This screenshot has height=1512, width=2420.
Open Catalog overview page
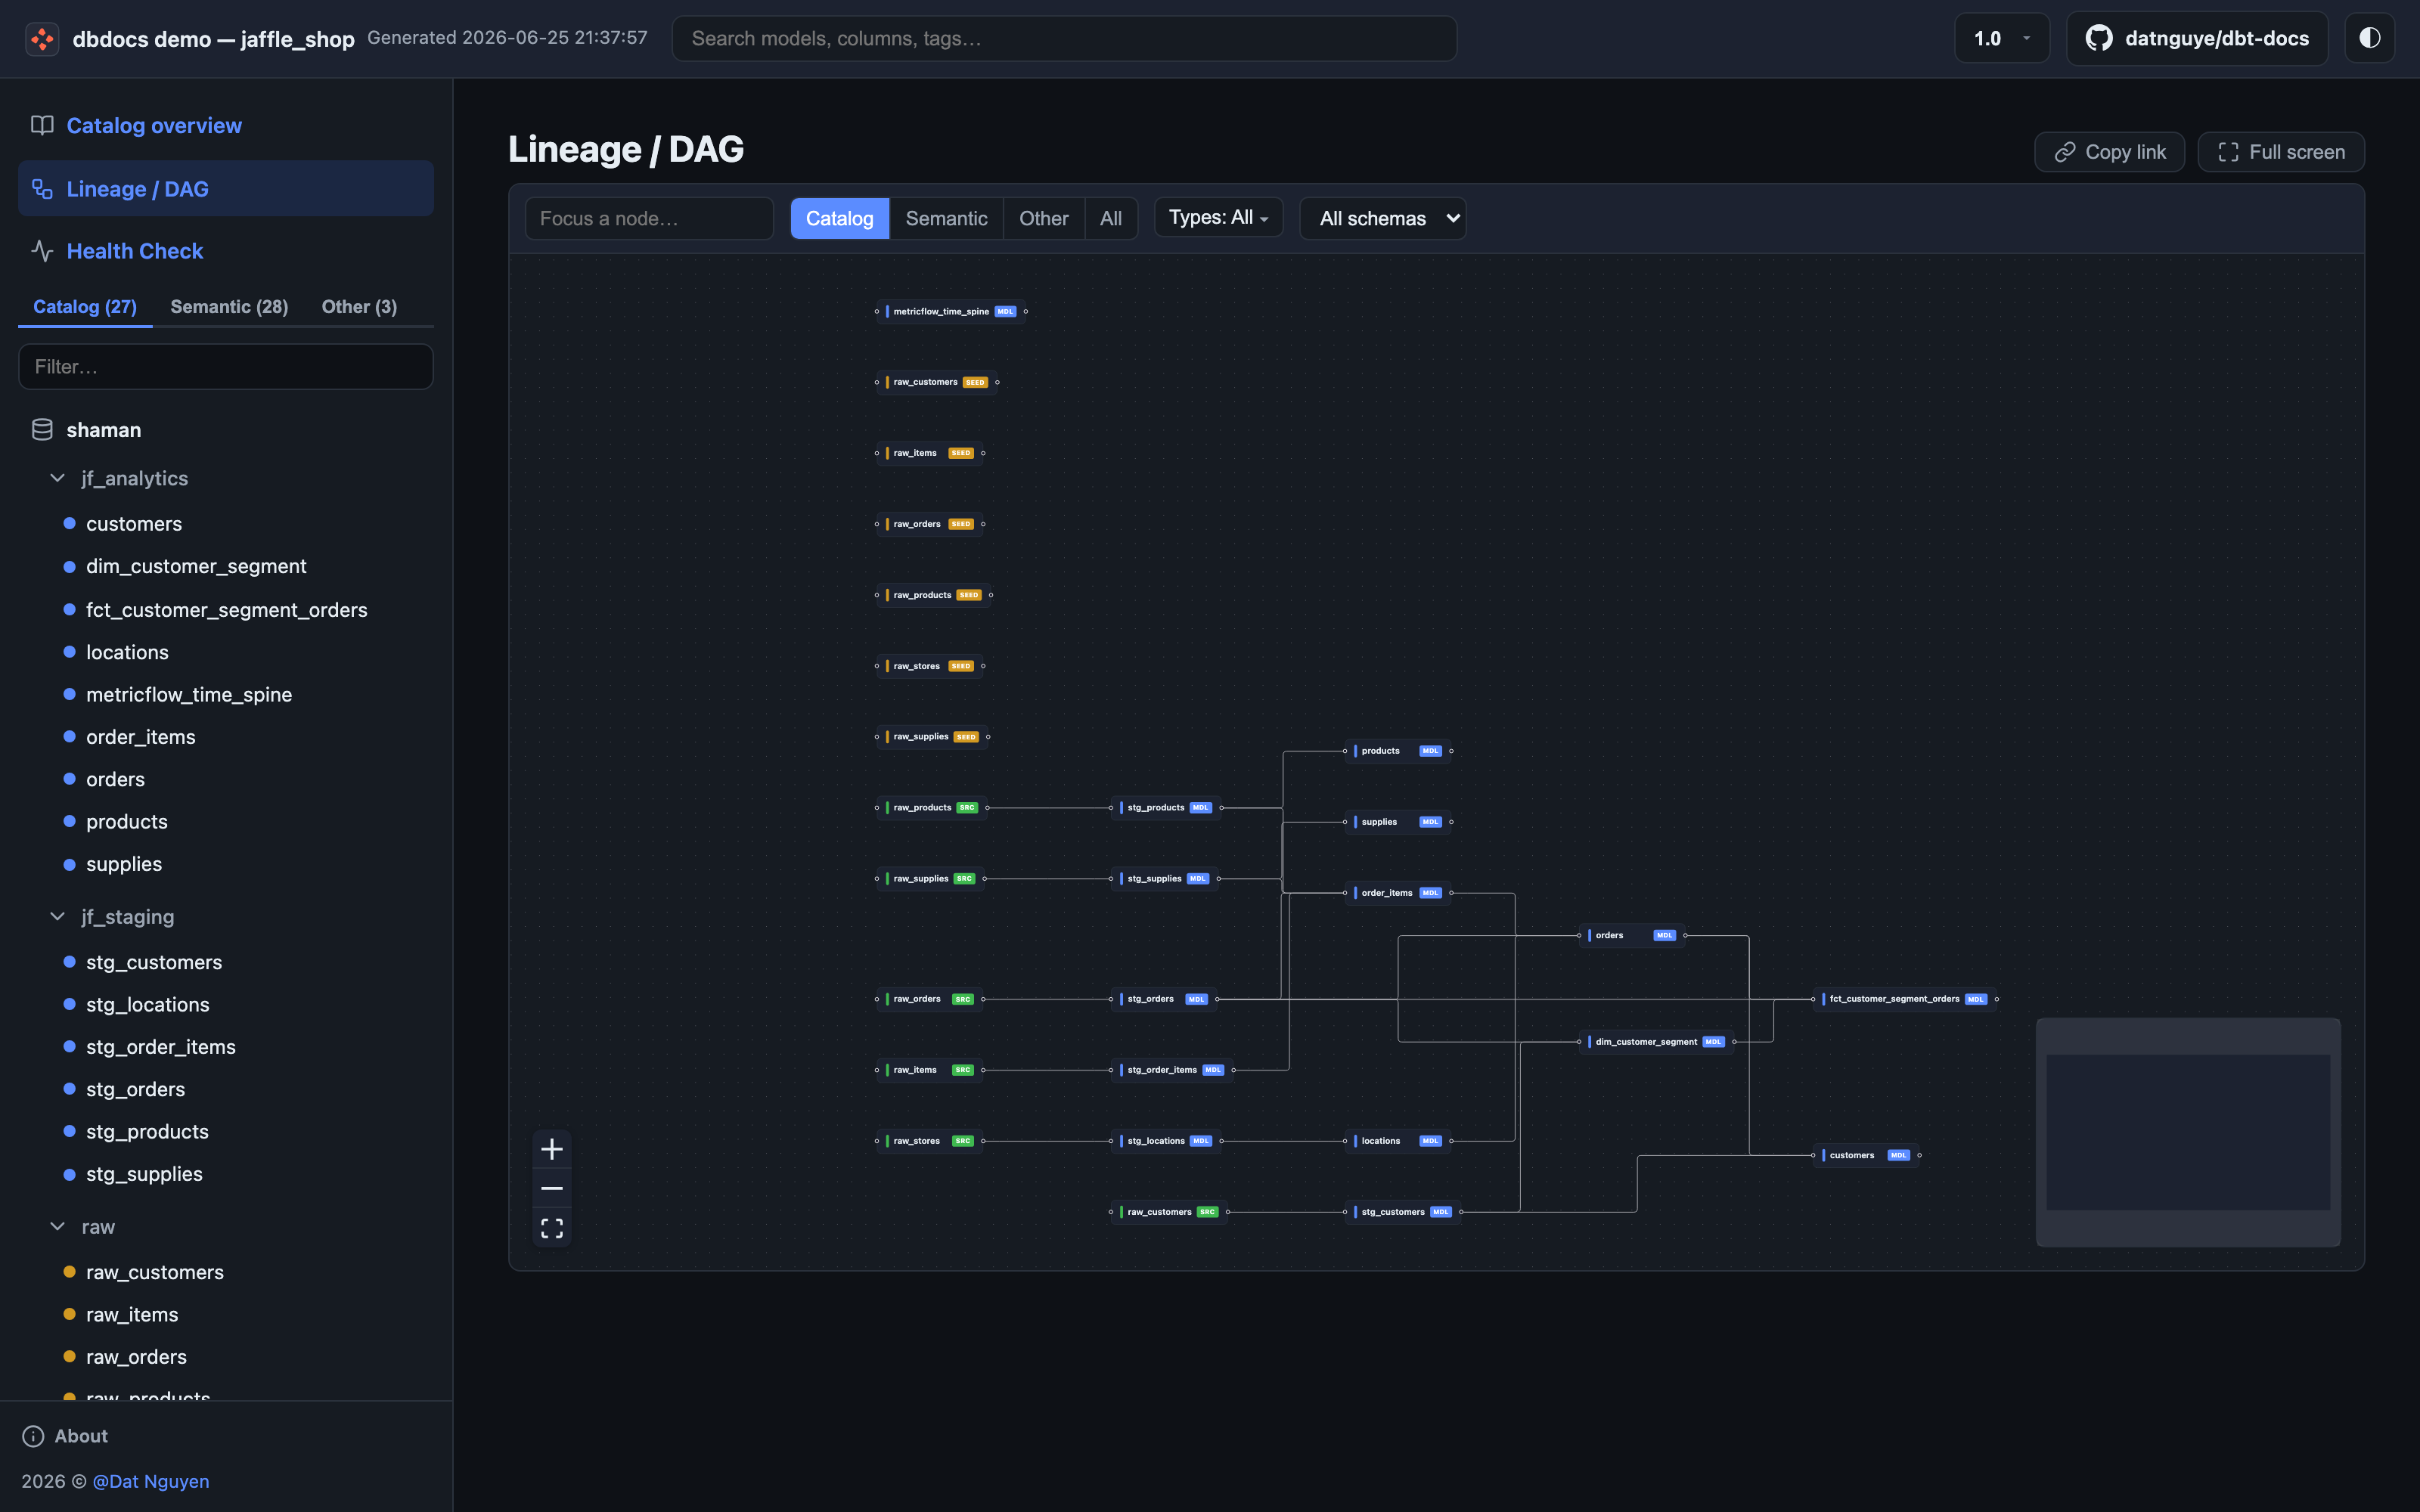(154, 125)
